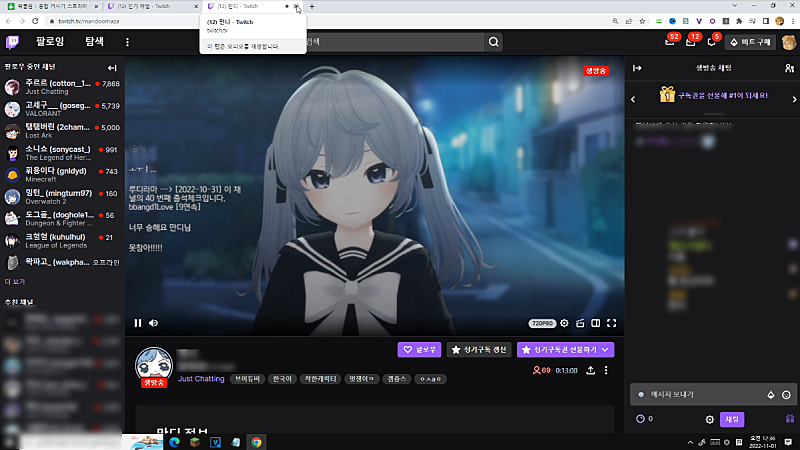
Task: Click the Twitch home logo
Action: coord(15,41)
